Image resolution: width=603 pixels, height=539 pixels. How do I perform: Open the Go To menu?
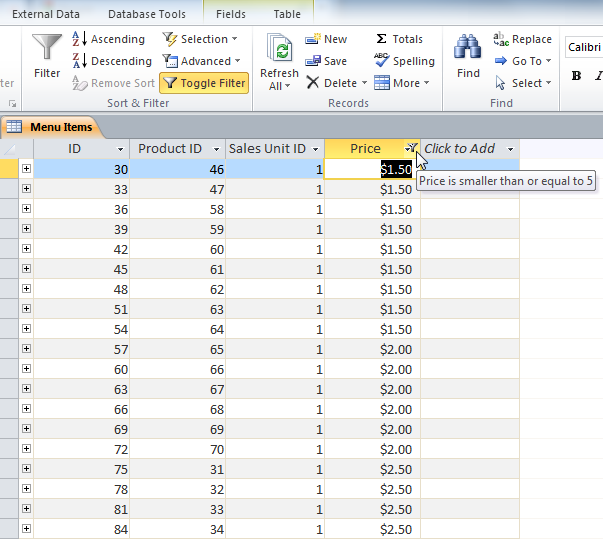tap(523, 61)
